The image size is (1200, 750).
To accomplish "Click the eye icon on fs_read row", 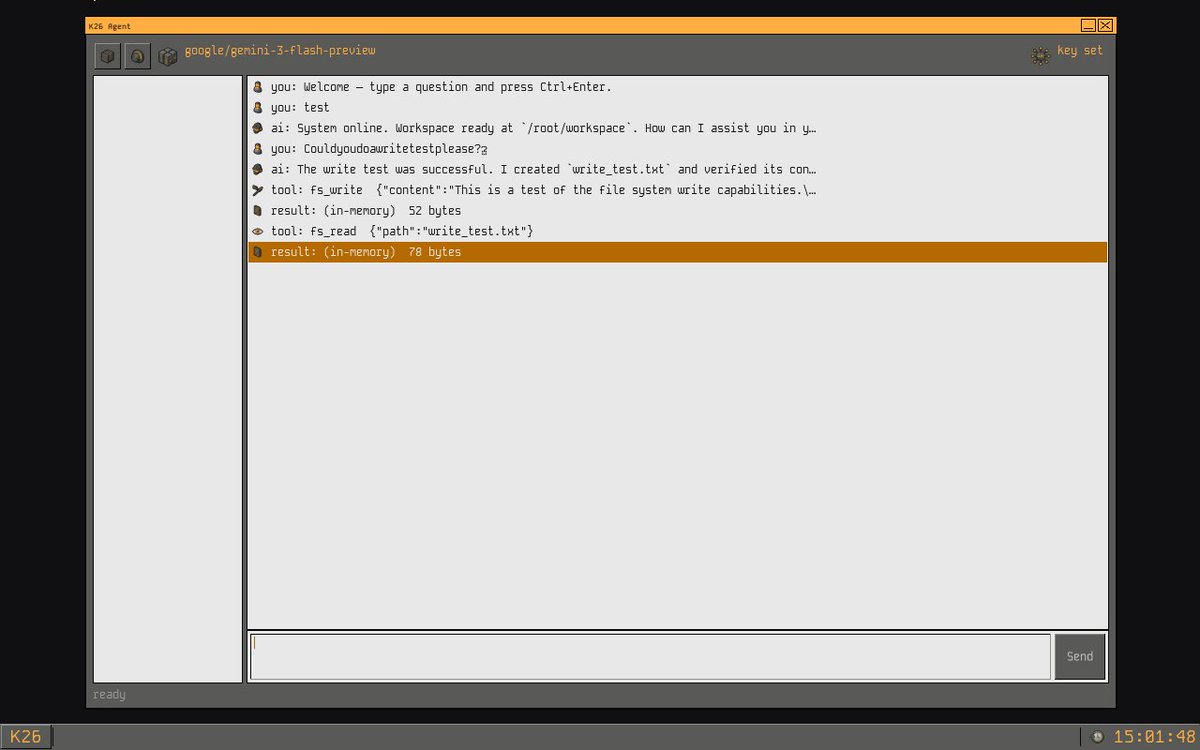I will (257, 231).
